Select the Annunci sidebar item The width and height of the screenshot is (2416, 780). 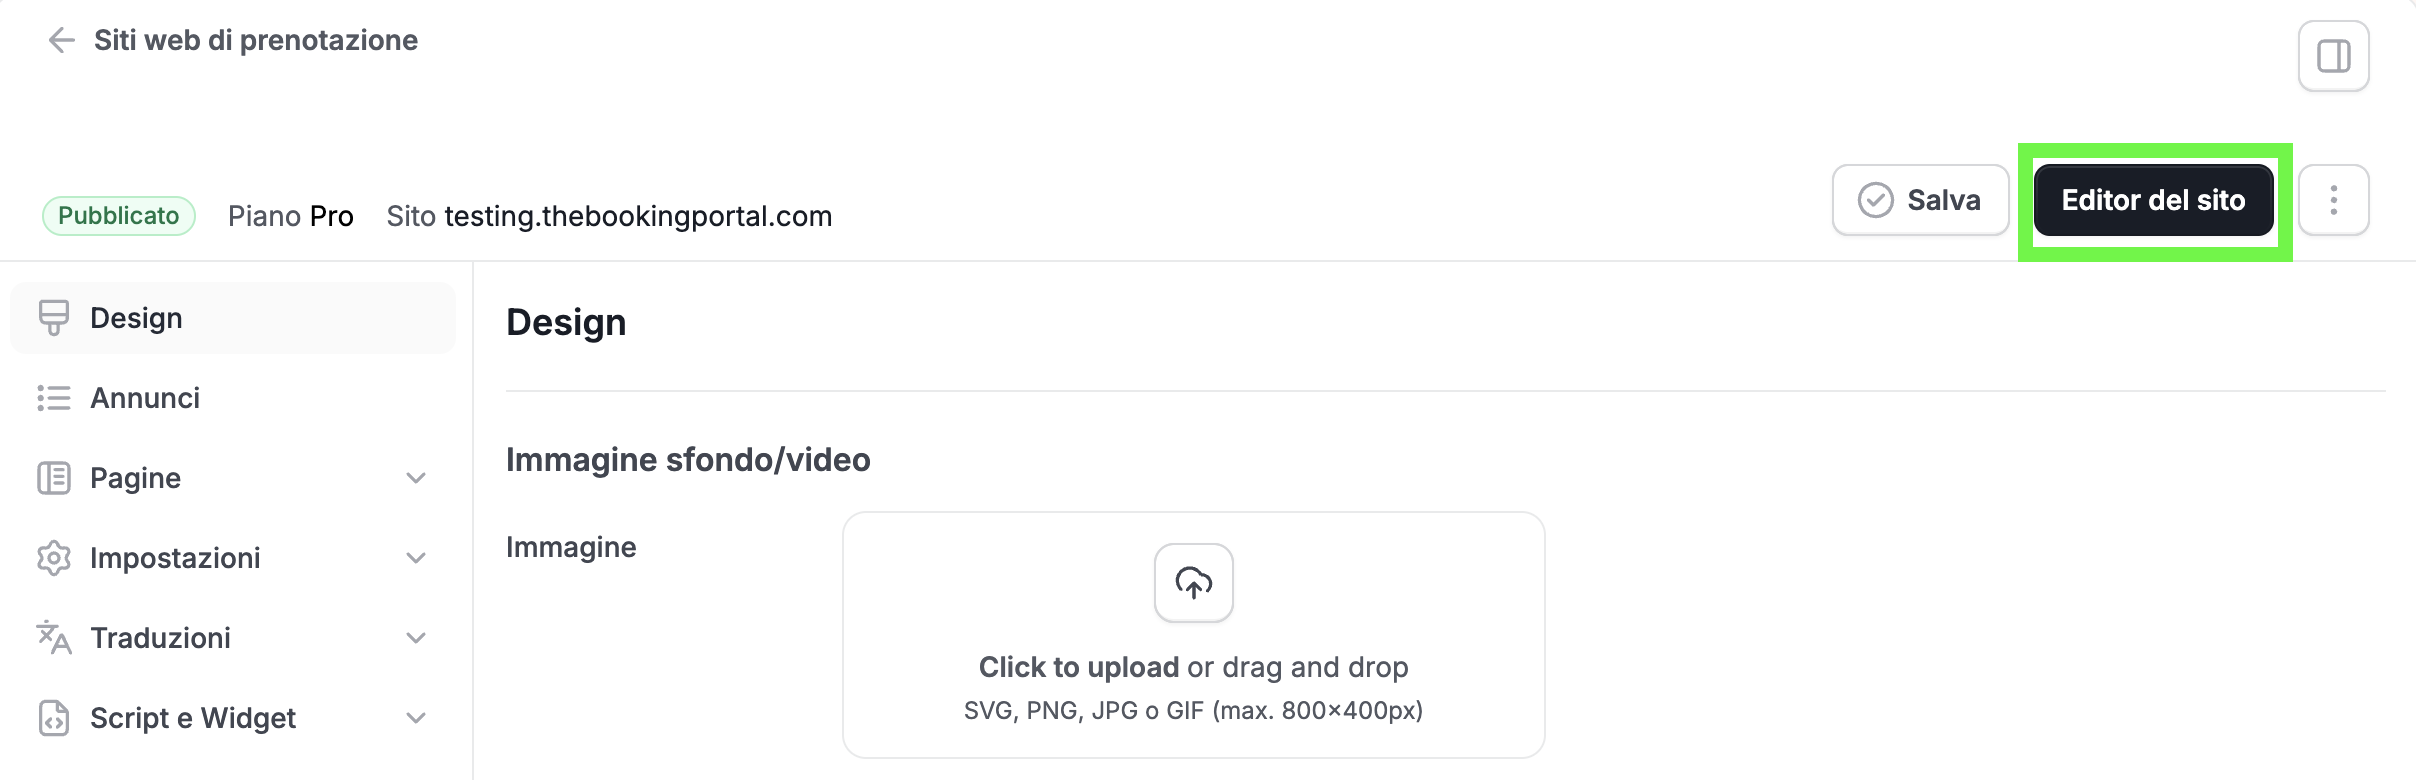click(233, 398)
